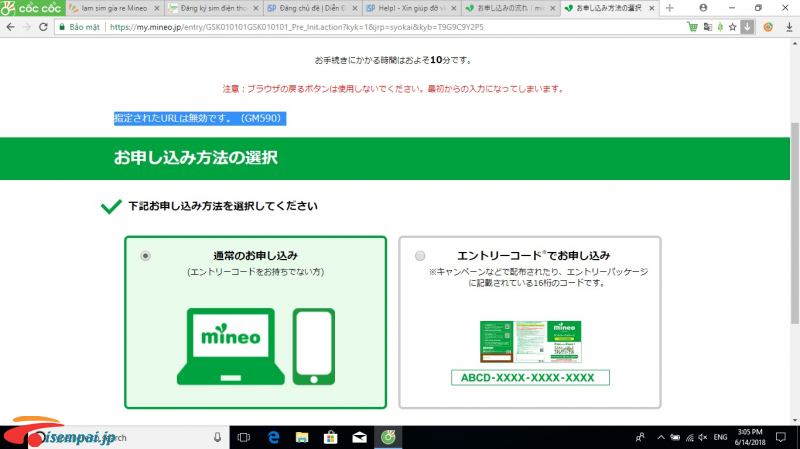The height and width of the screenshot is (449, 800).
Task: Click the highlighted GM590 error message
Action: (199, 118)
